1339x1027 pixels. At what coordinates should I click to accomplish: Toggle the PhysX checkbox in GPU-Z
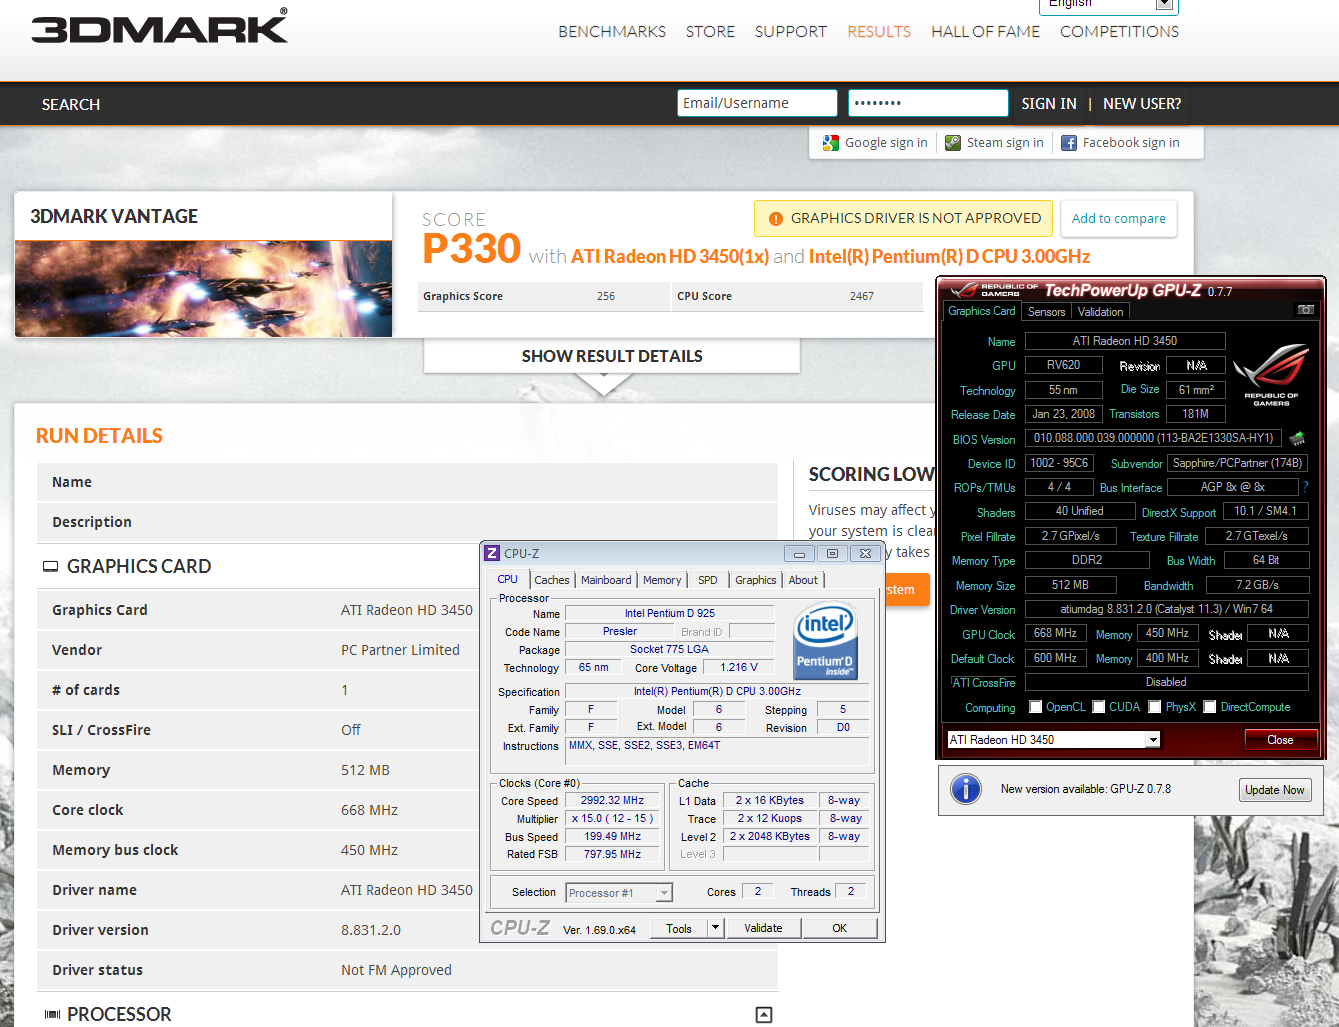pos(1155,707)
